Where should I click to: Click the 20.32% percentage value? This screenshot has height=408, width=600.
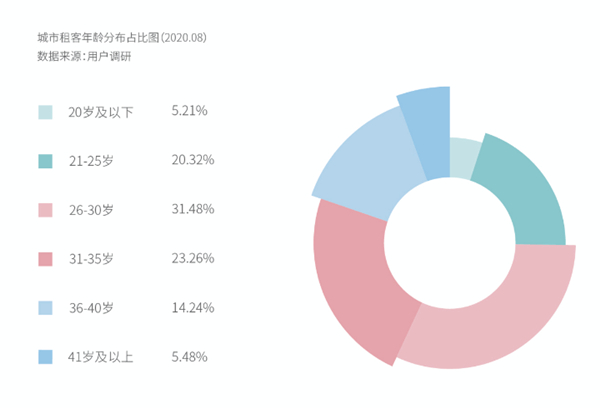click(193, 160)
